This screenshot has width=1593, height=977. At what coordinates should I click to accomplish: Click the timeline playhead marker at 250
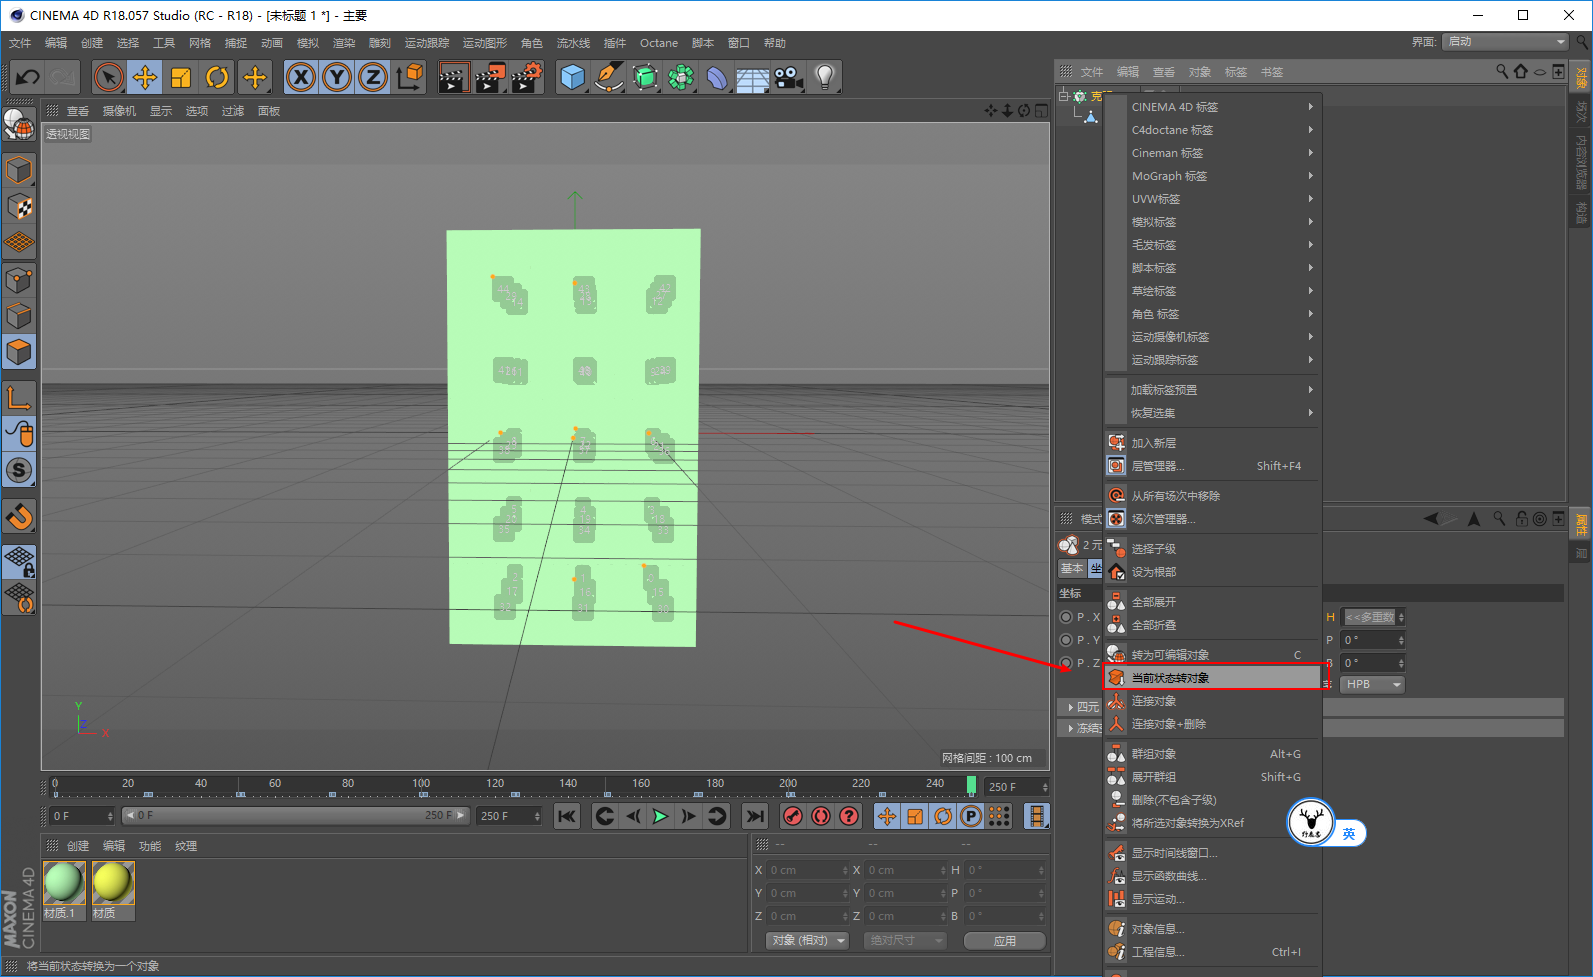[971, 785]
